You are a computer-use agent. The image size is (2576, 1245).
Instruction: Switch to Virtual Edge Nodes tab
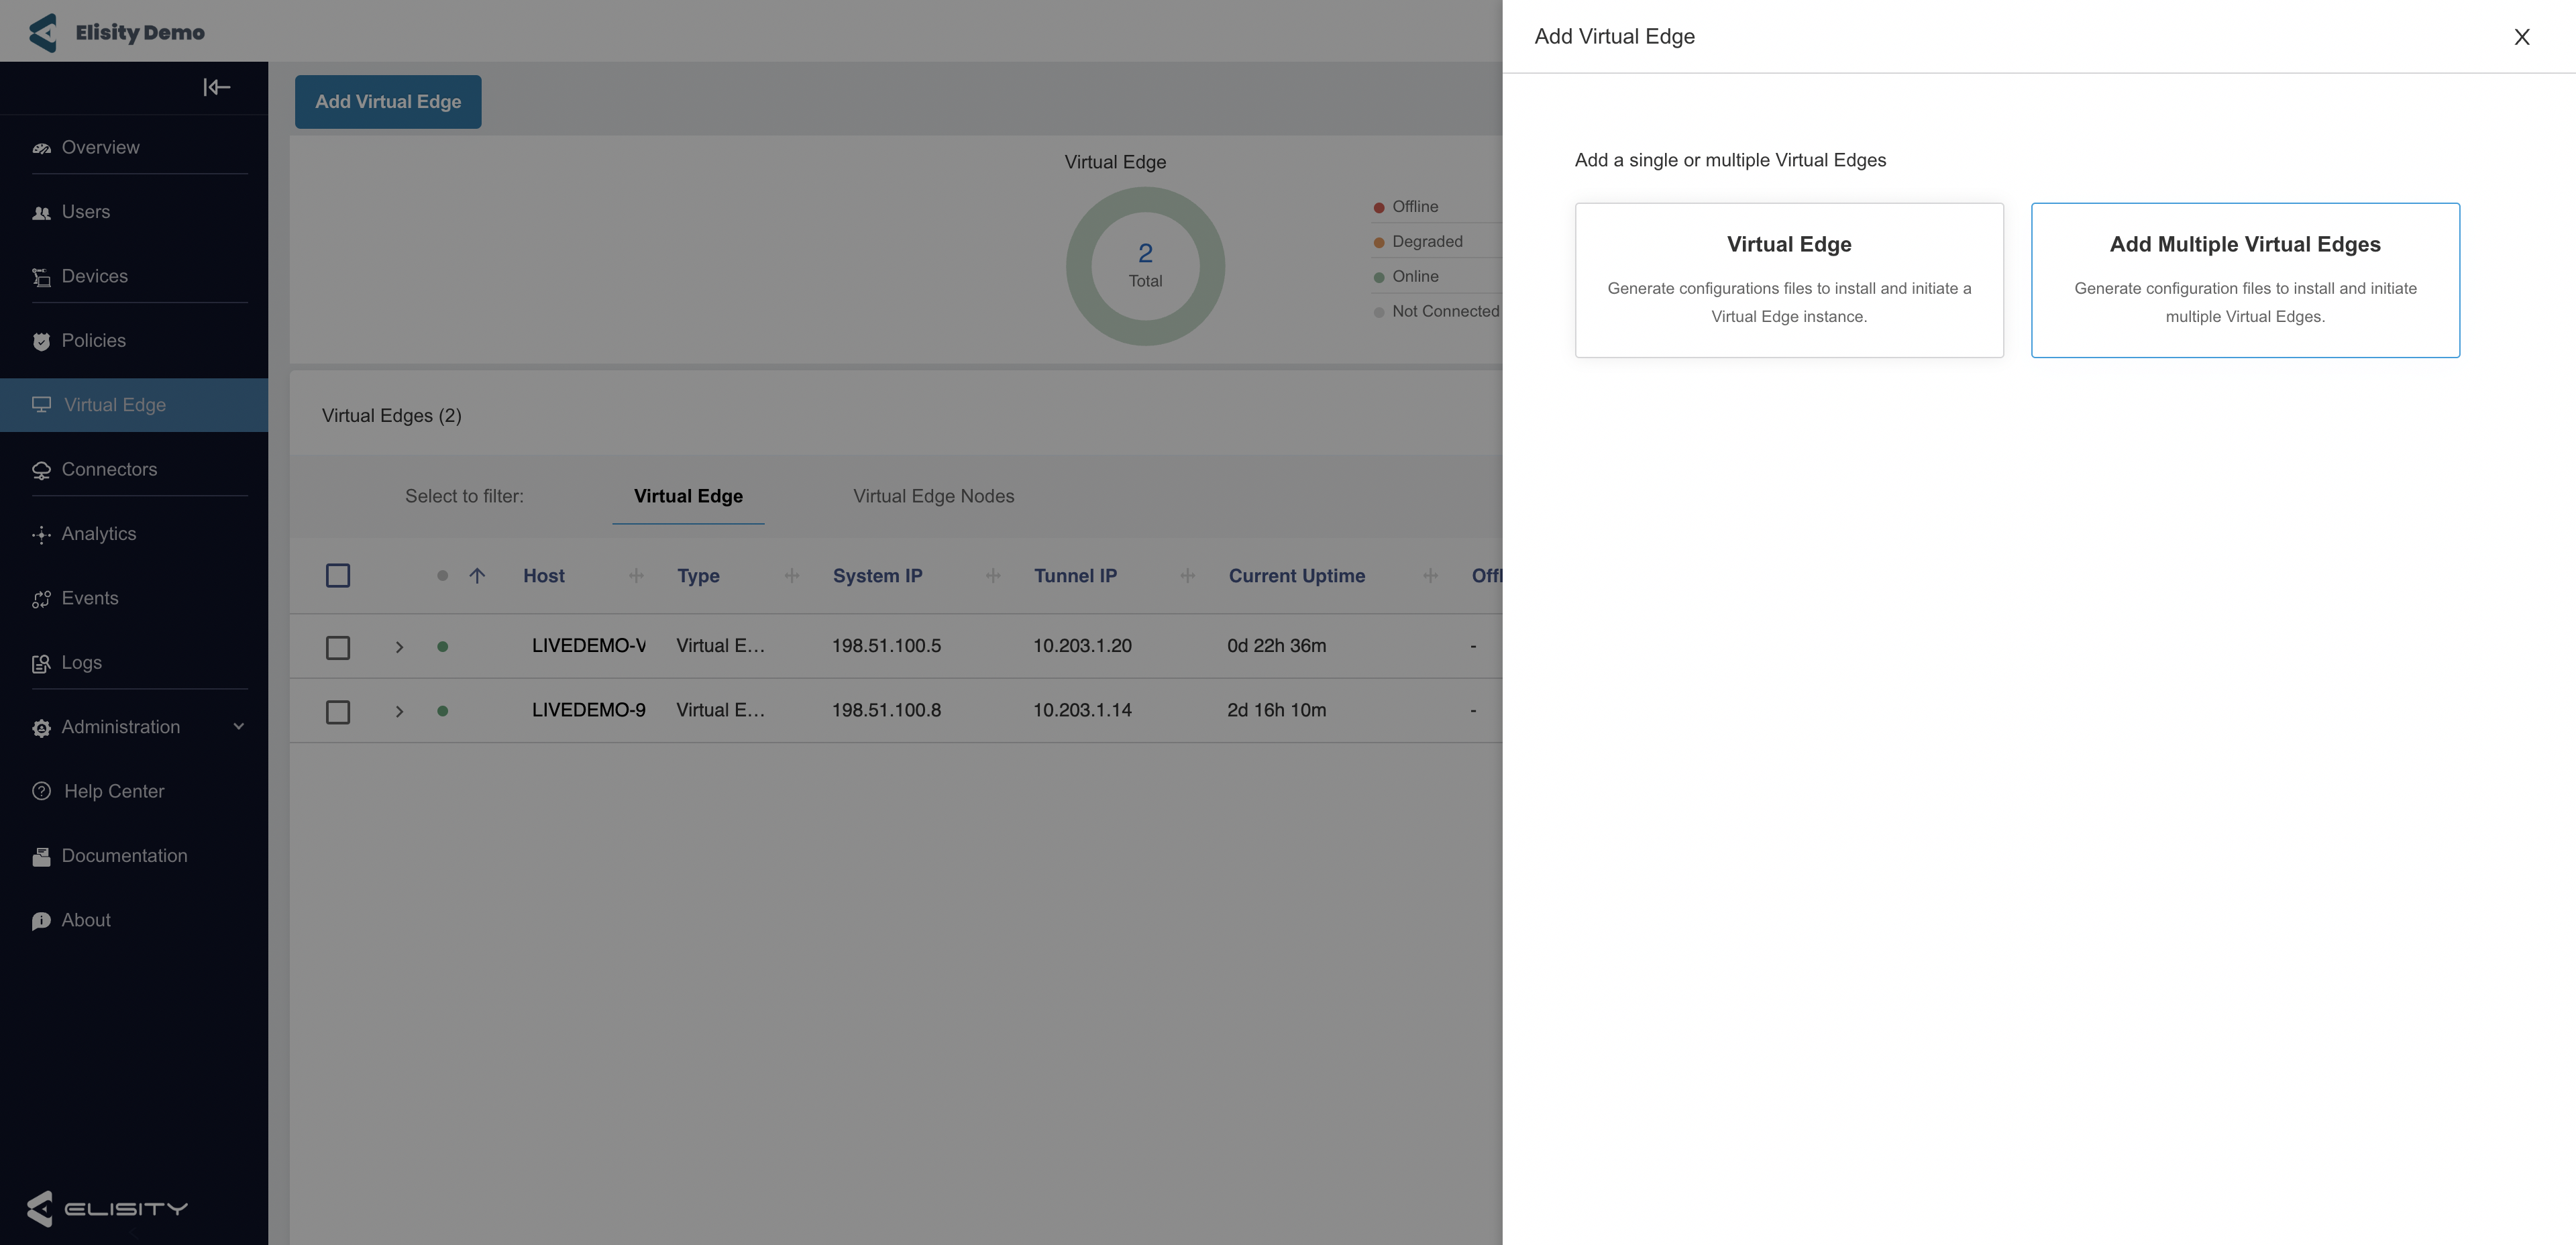[x=933, y=496]
